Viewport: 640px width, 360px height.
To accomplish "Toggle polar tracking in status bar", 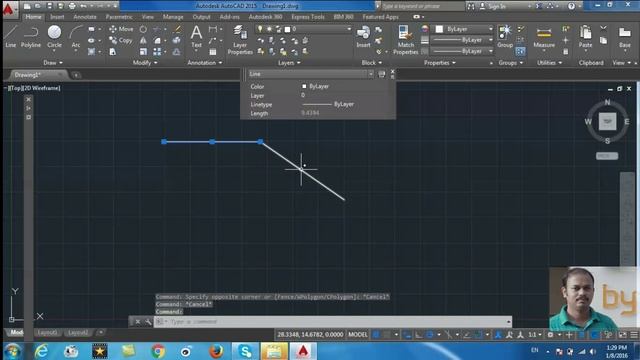I will point(430,335).
